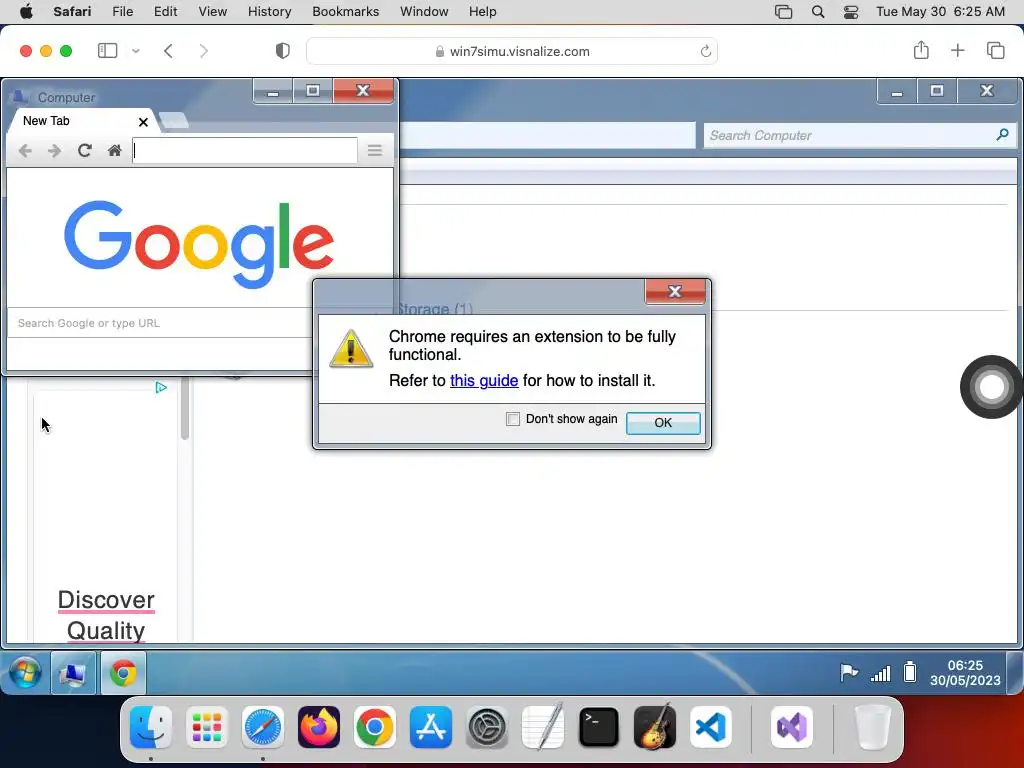Click the Search Computer magnifier icon

pyautogui.click(x=1002, y=135)
